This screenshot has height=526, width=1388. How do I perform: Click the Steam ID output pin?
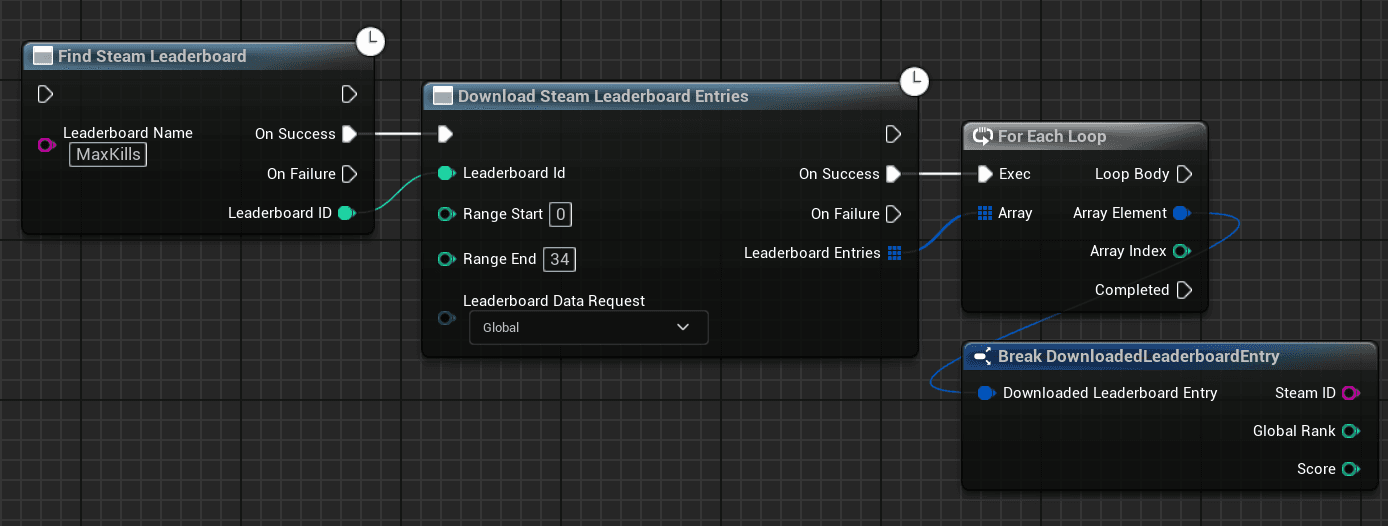click(1350, 393)
